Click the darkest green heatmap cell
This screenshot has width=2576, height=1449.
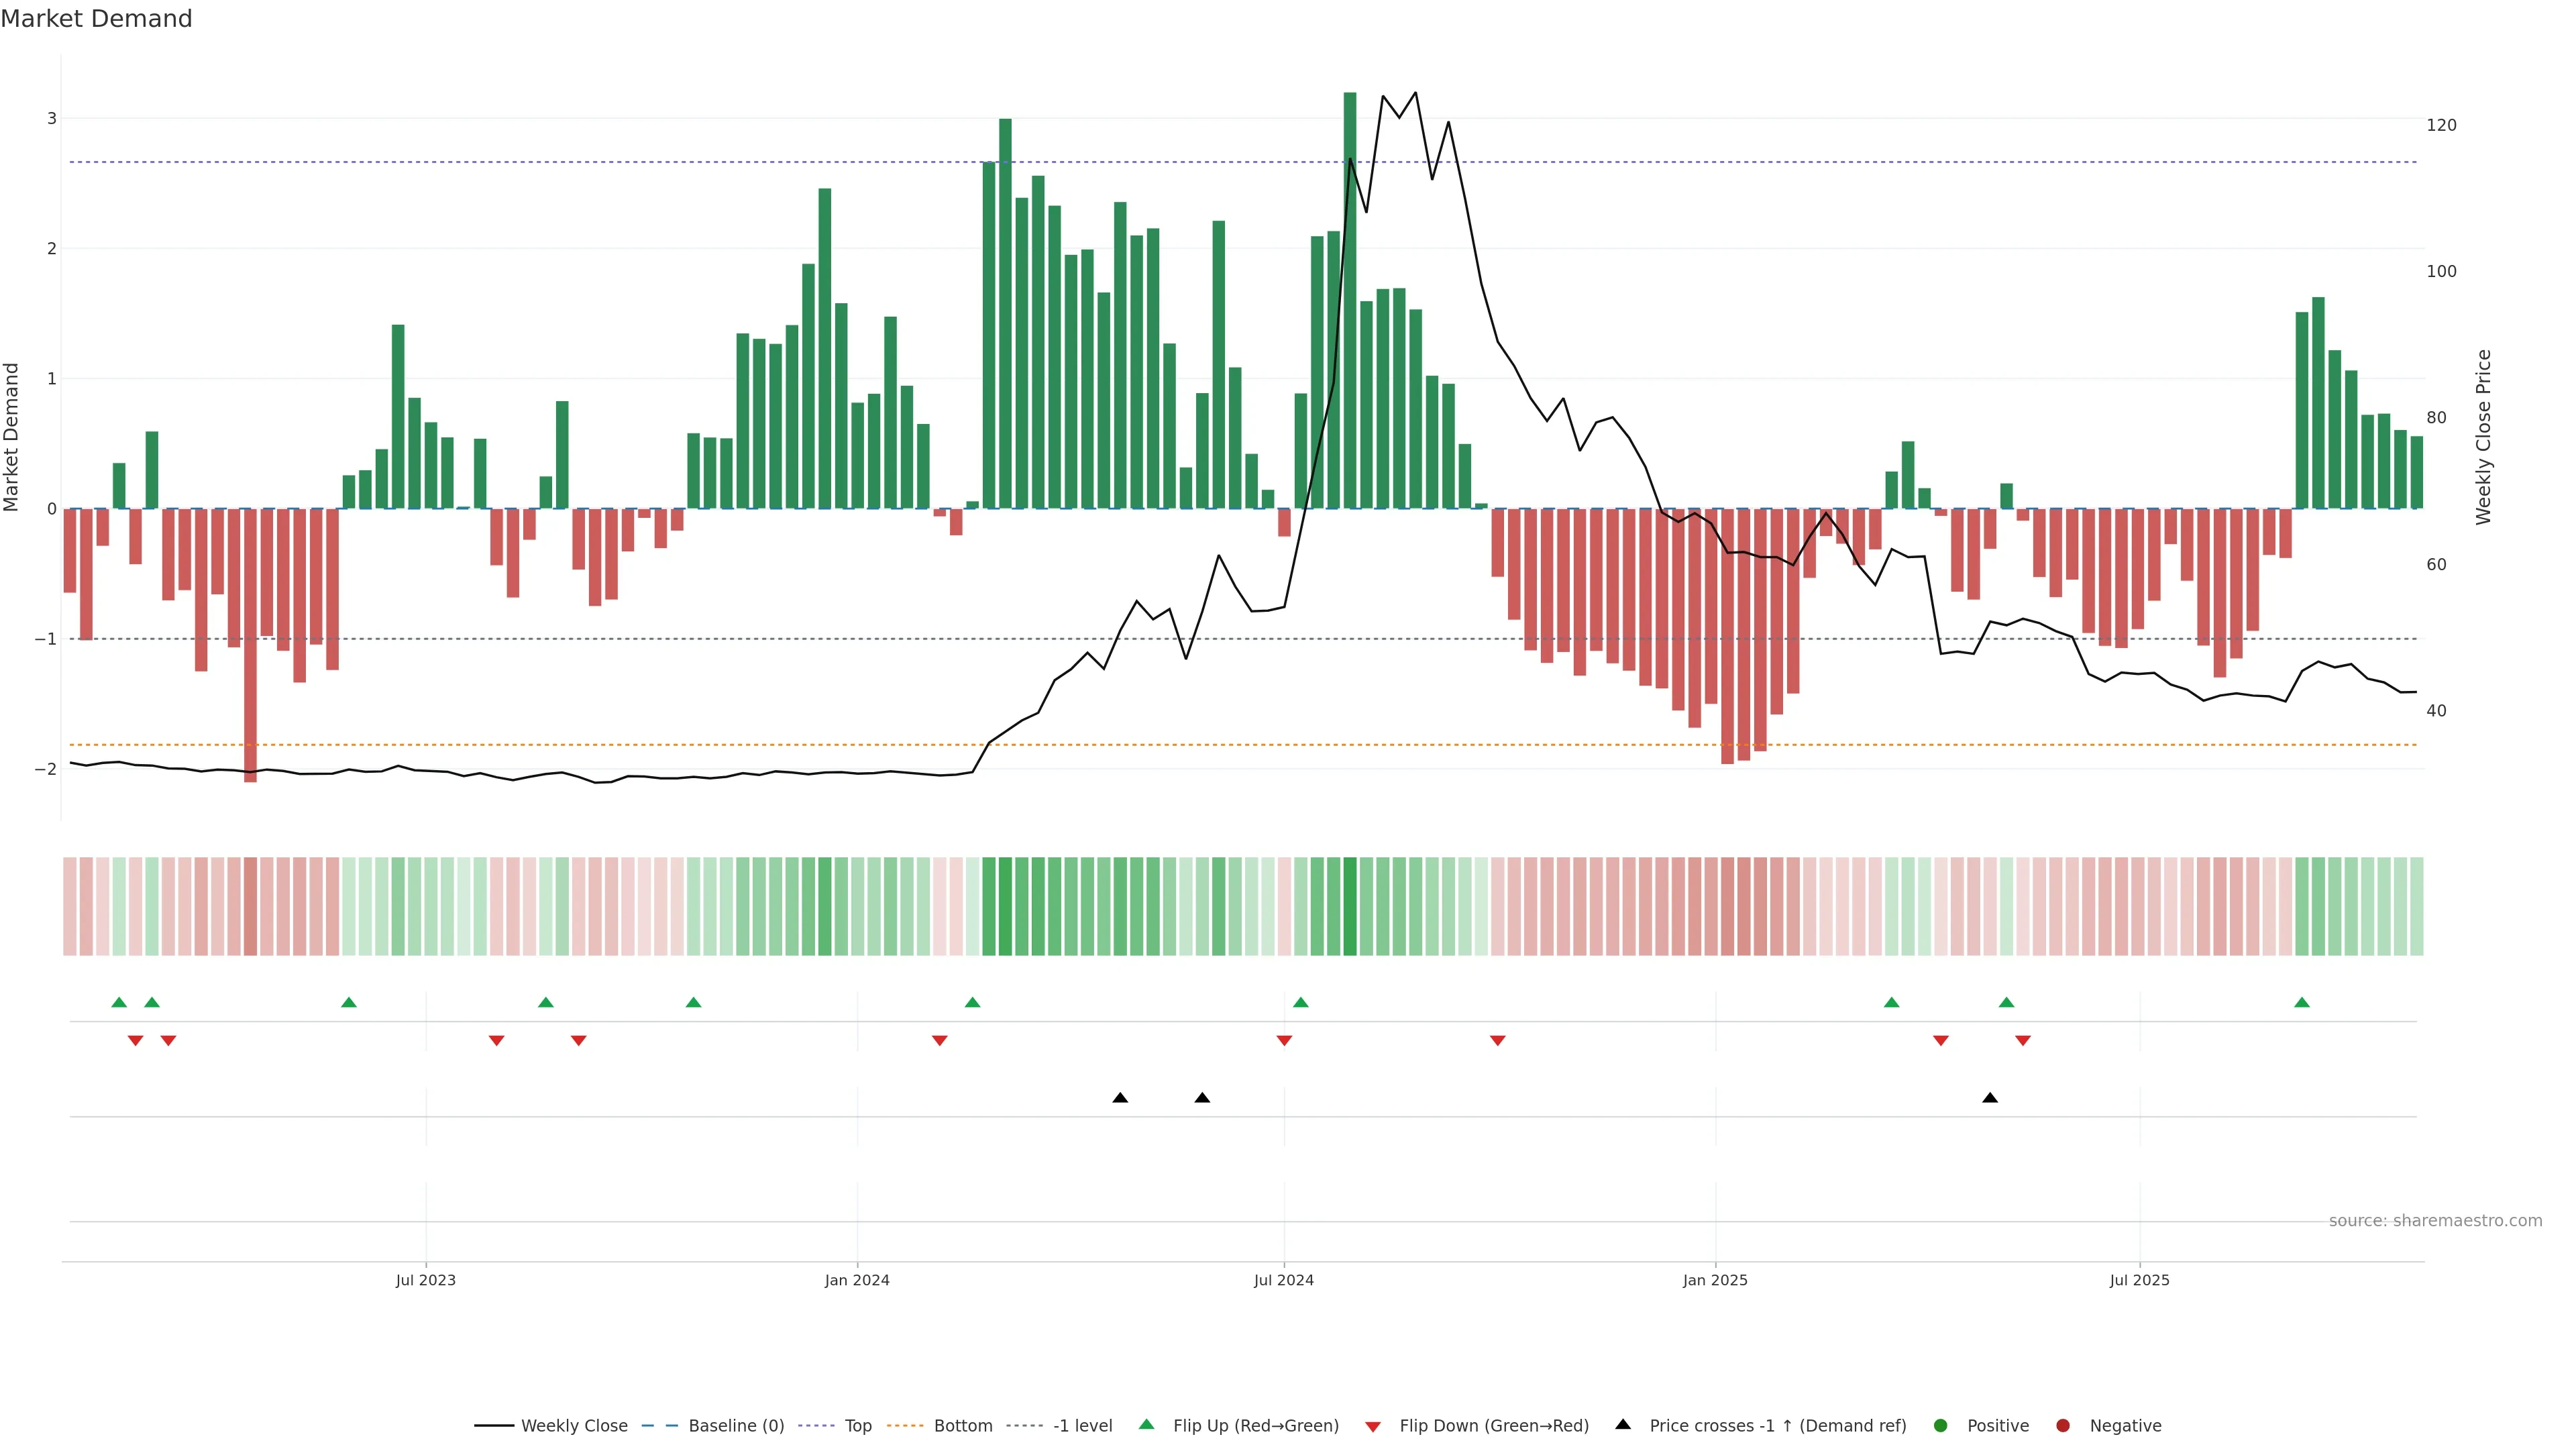point(1350,906)
